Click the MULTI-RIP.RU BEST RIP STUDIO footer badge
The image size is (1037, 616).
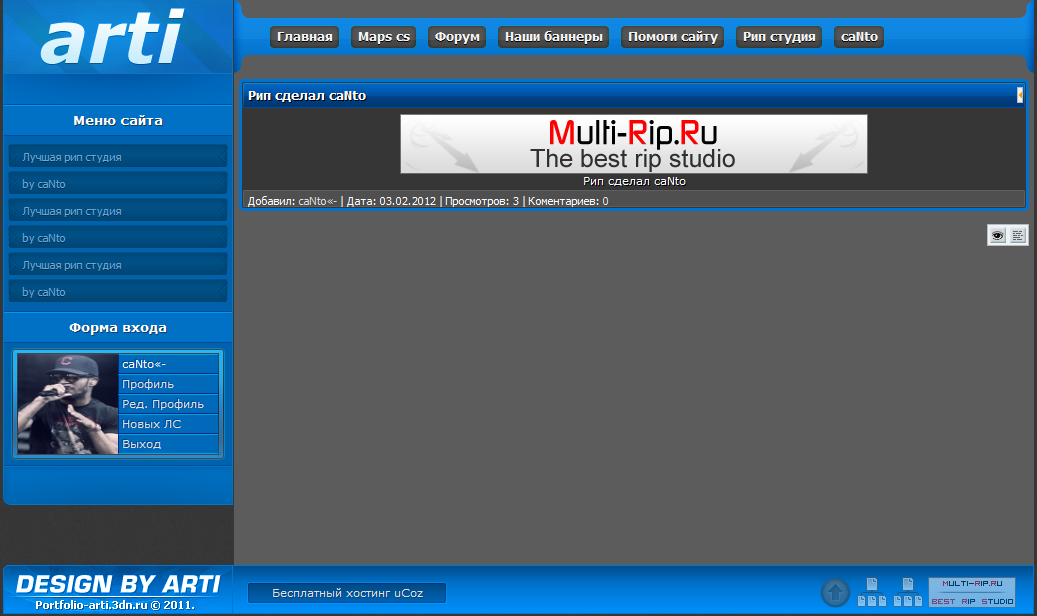pyautogui.click(x=972, y=592)
